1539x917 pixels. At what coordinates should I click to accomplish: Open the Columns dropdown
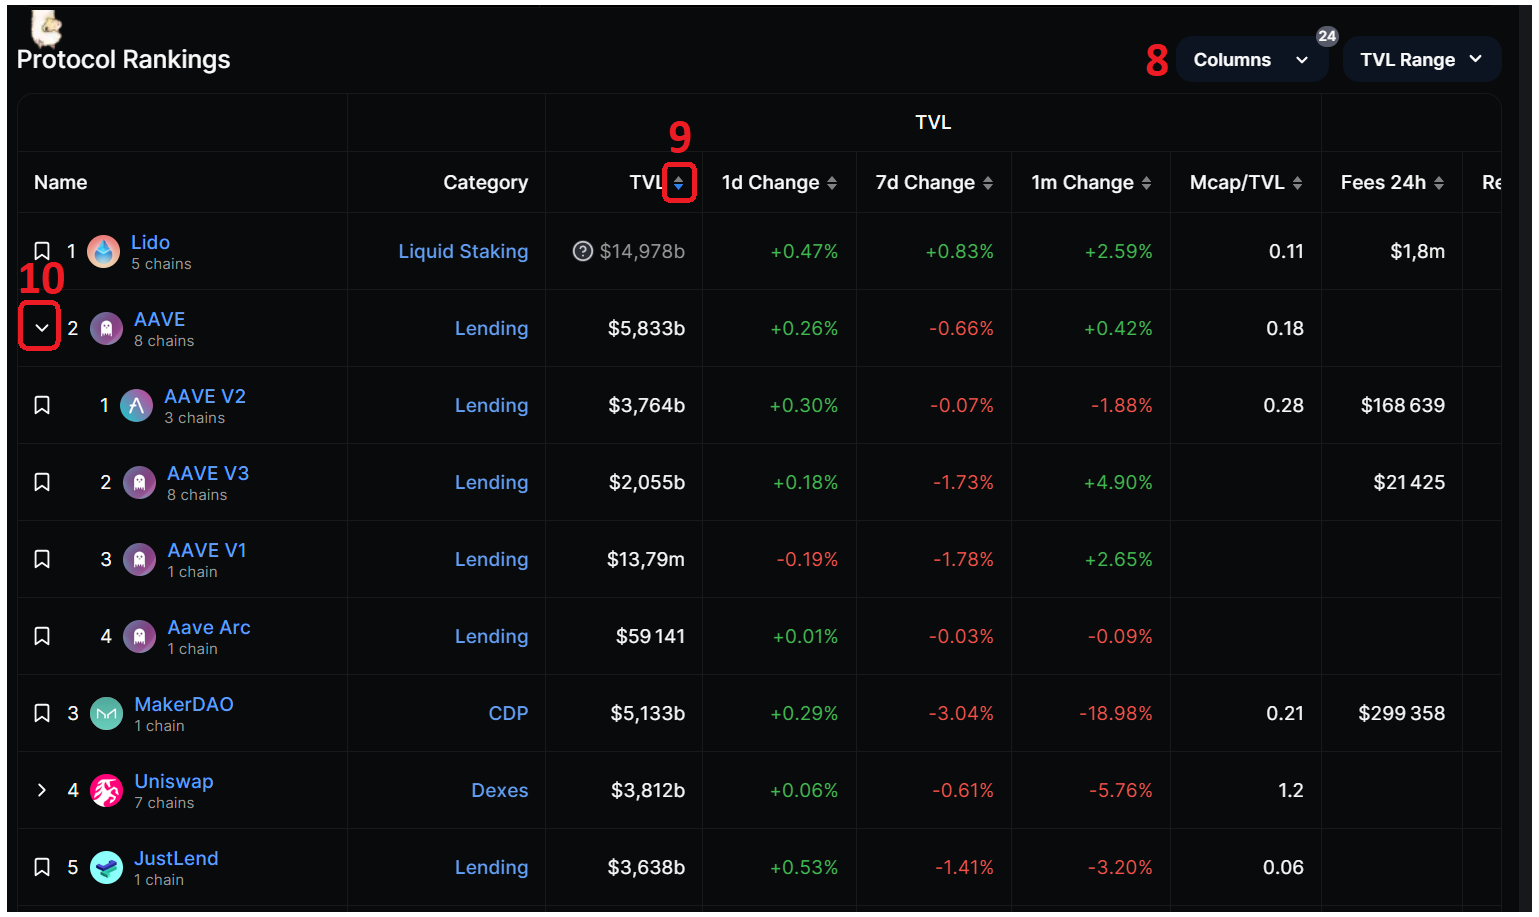pyautogui.click(x=1251, y=60)
